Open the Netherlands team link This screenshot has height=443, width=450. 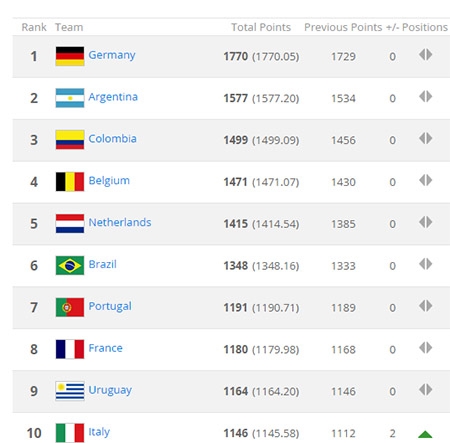(120, 222)
